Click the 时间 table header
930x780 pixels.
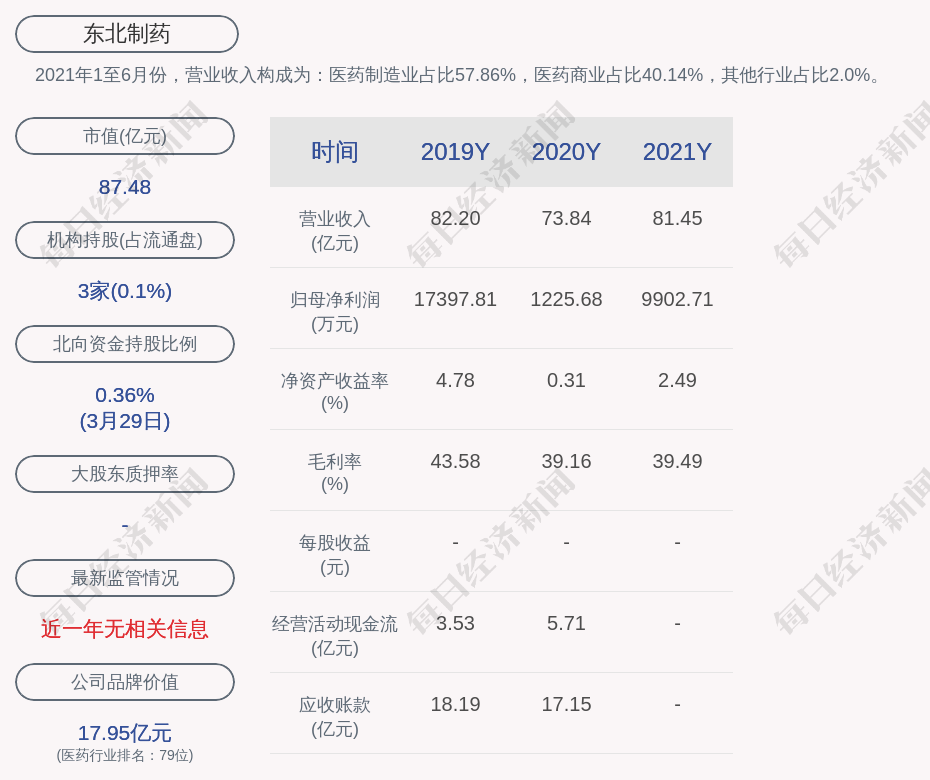pyautogui.click(x=335, y=152)
